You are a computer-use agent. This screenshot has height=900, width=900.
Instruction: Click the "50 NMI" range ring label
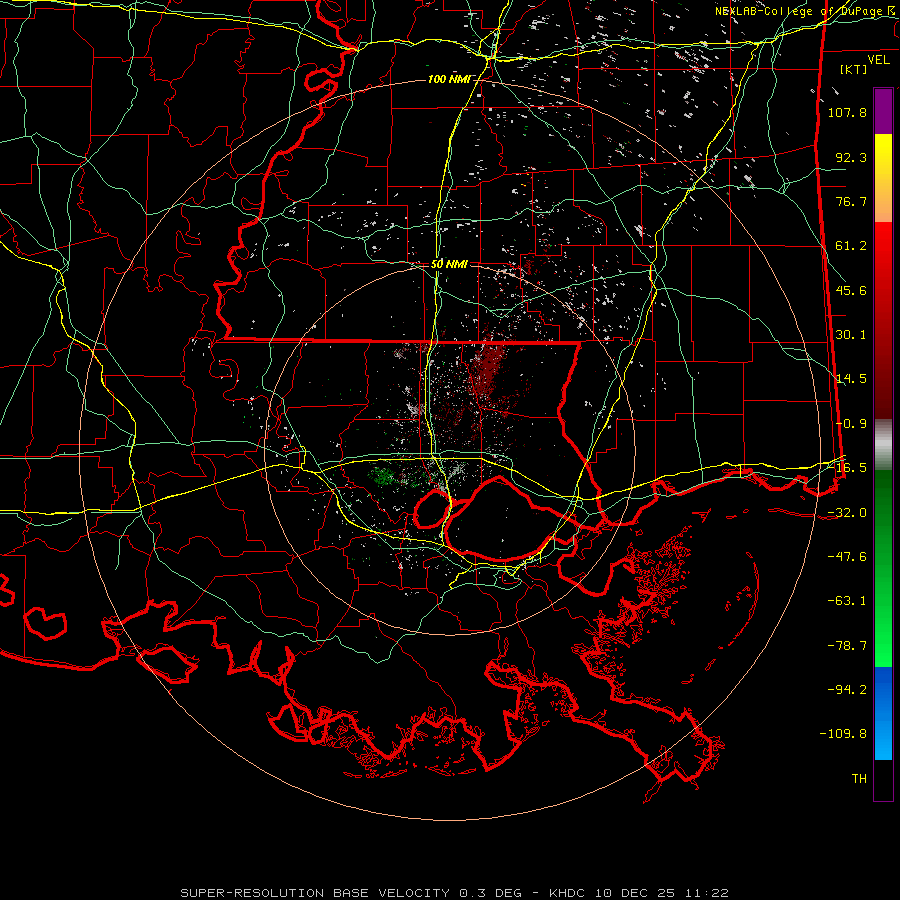point(449,264)
